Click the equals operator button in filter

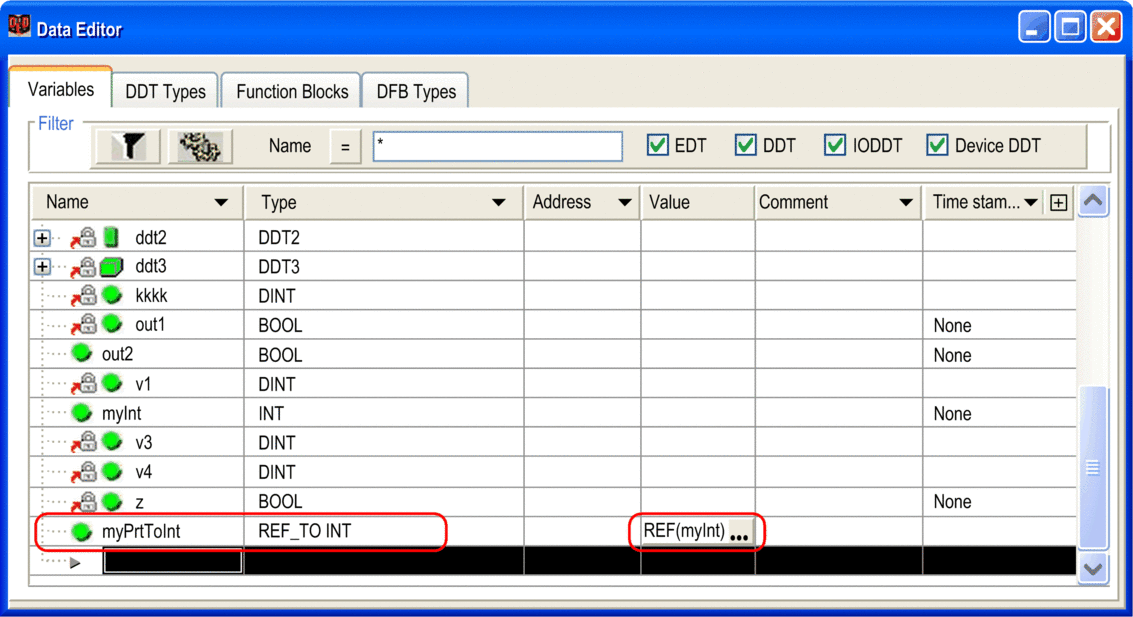pyautogui.click(x=345, y=147)
